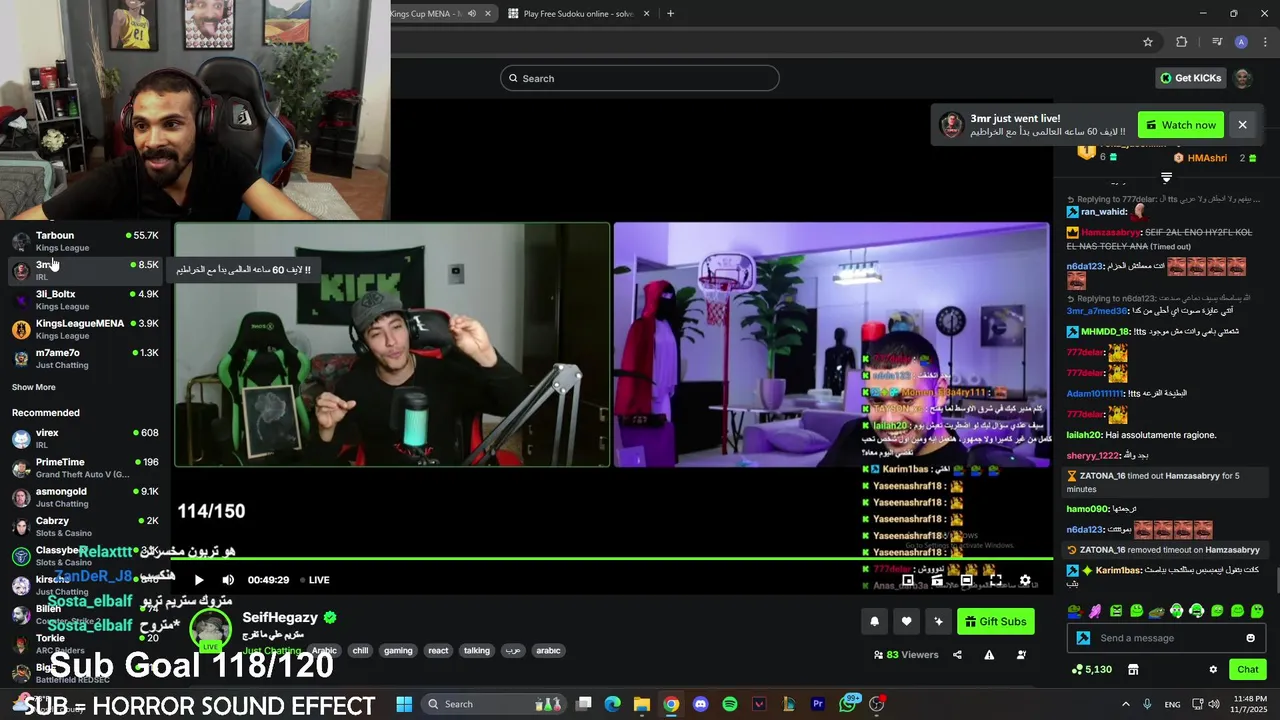Click sparkle button beside Gift Subs
This screenshot has width=1280, height=720.
(938, 621)
